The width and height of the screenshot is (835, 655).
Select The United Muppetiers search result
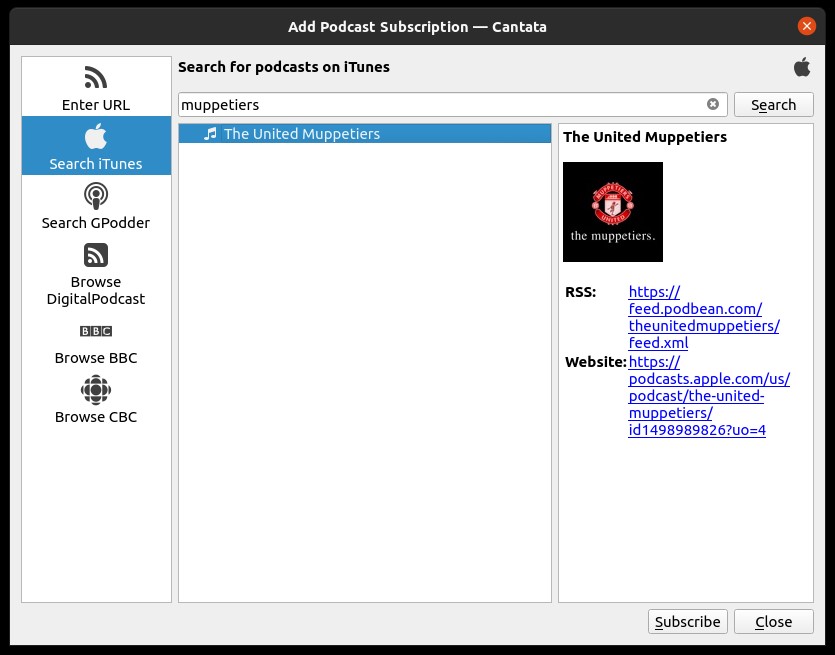tap(365, 134)
